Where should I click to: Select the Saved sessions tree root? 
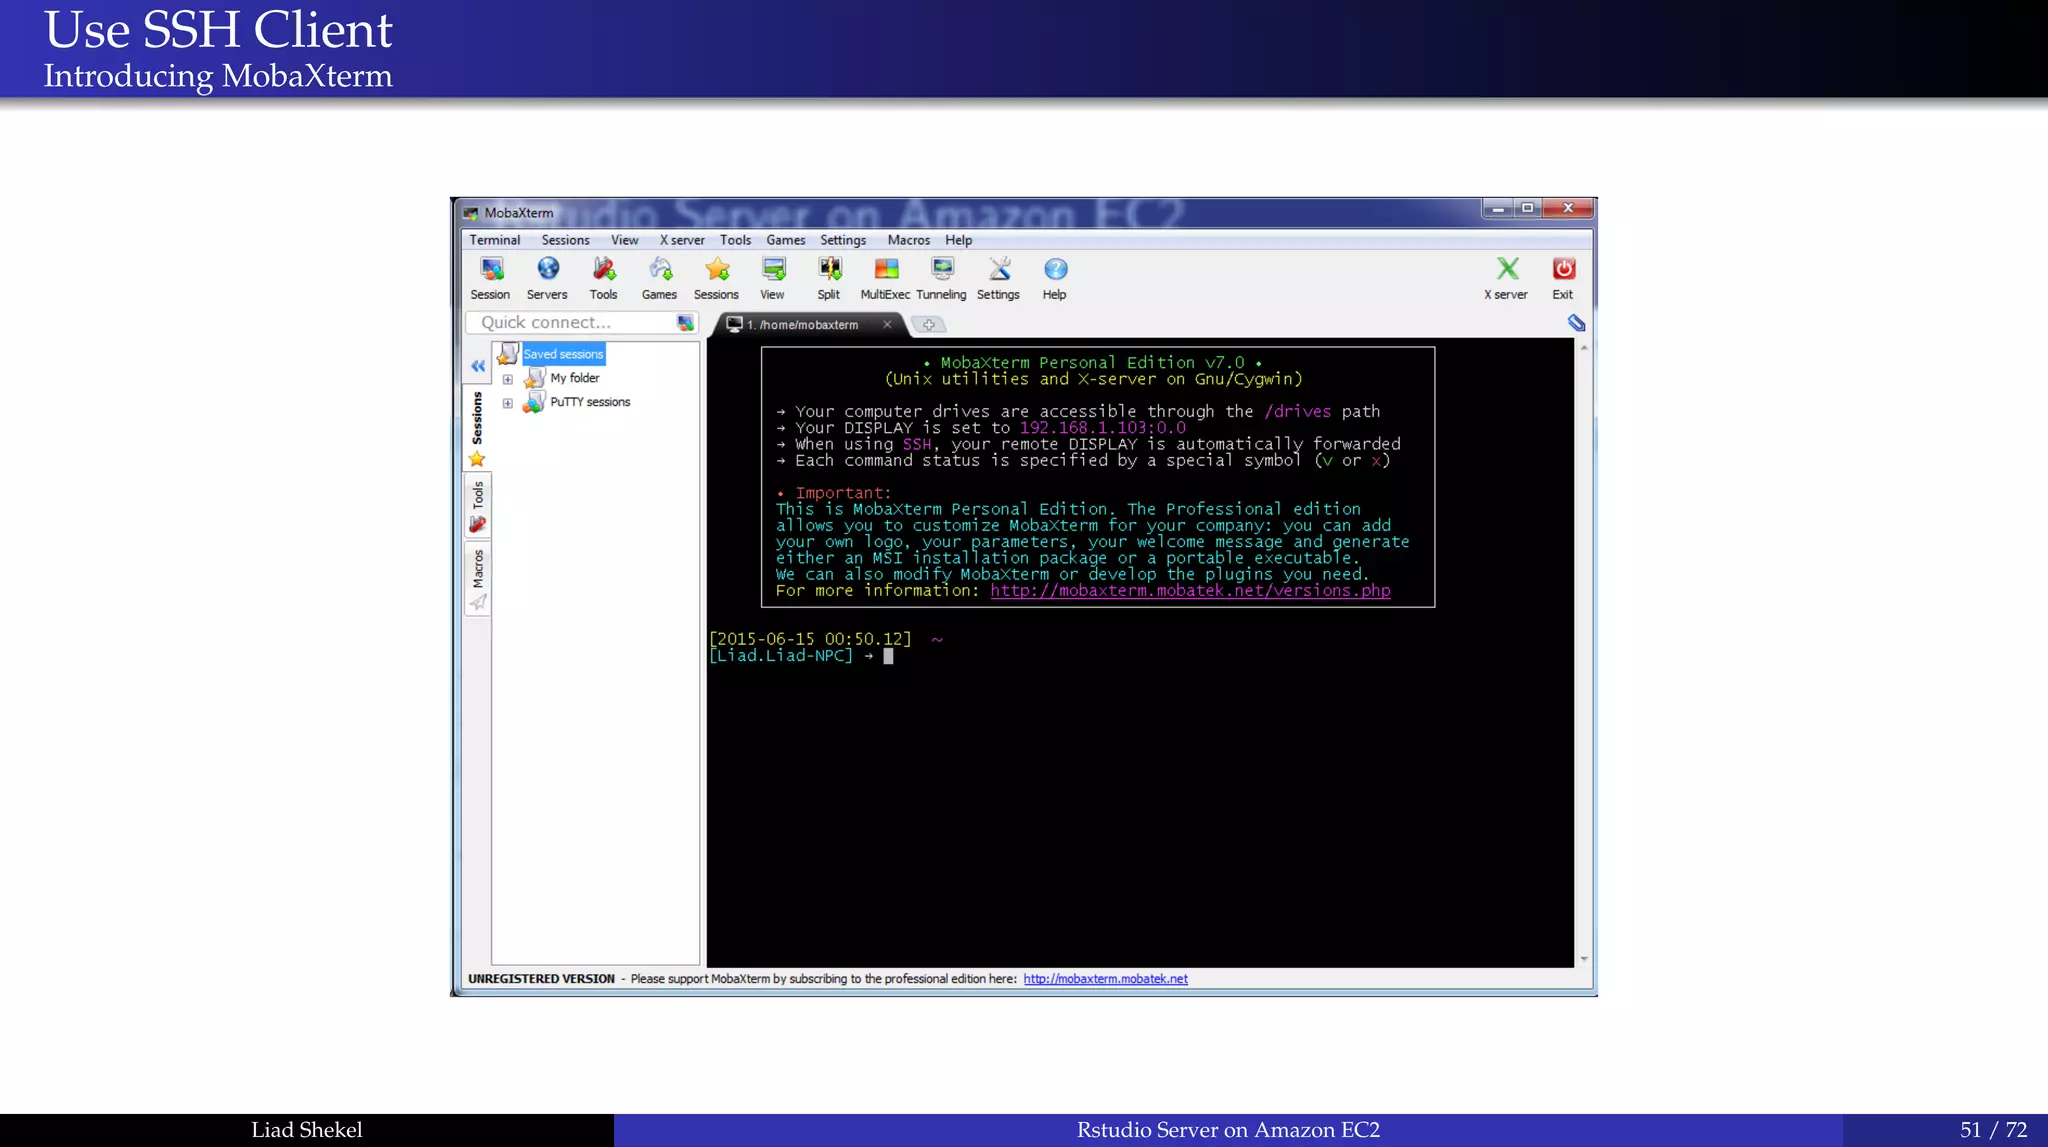coord(563,354)
